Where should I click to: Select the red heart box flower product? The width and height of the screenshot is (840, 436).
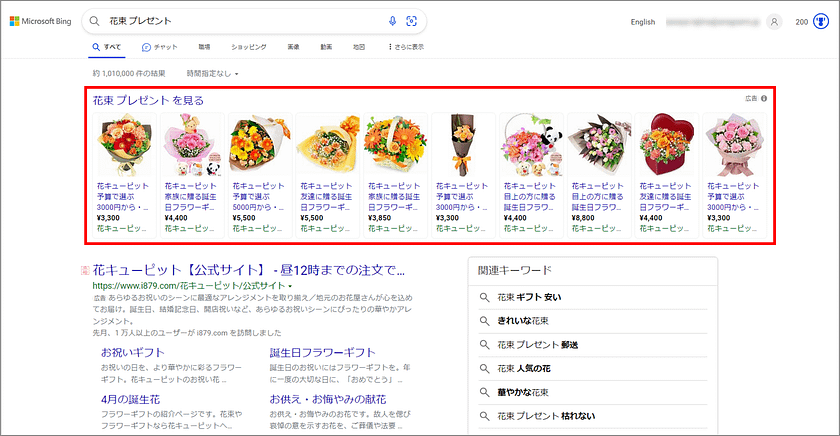point(664,143)
